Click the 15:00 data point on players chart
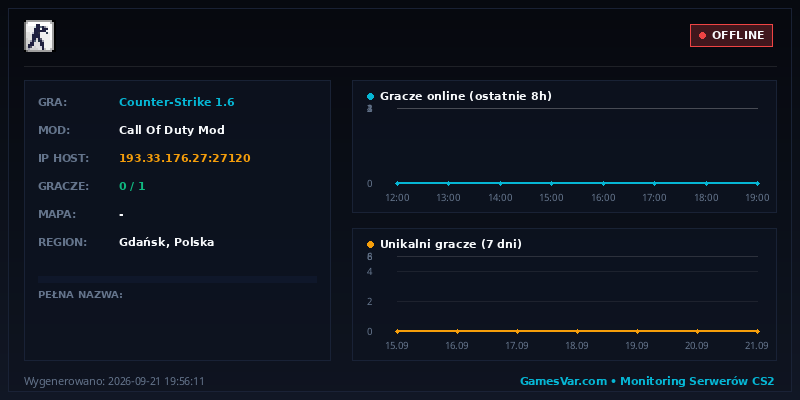The height and width of the screenshot is (400, 800). click(x=552, y=183)
